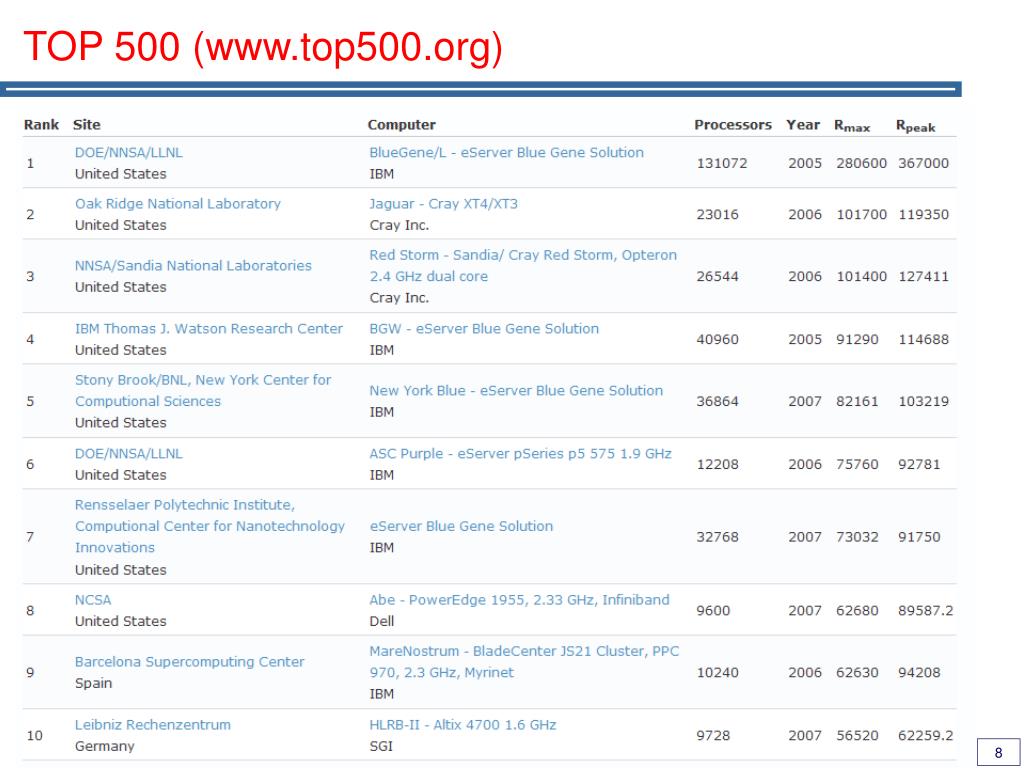Viewport: 1024px width, 768px height.
Task: Click Barcelona Supercomputing Center link
Action: (189, 662)
